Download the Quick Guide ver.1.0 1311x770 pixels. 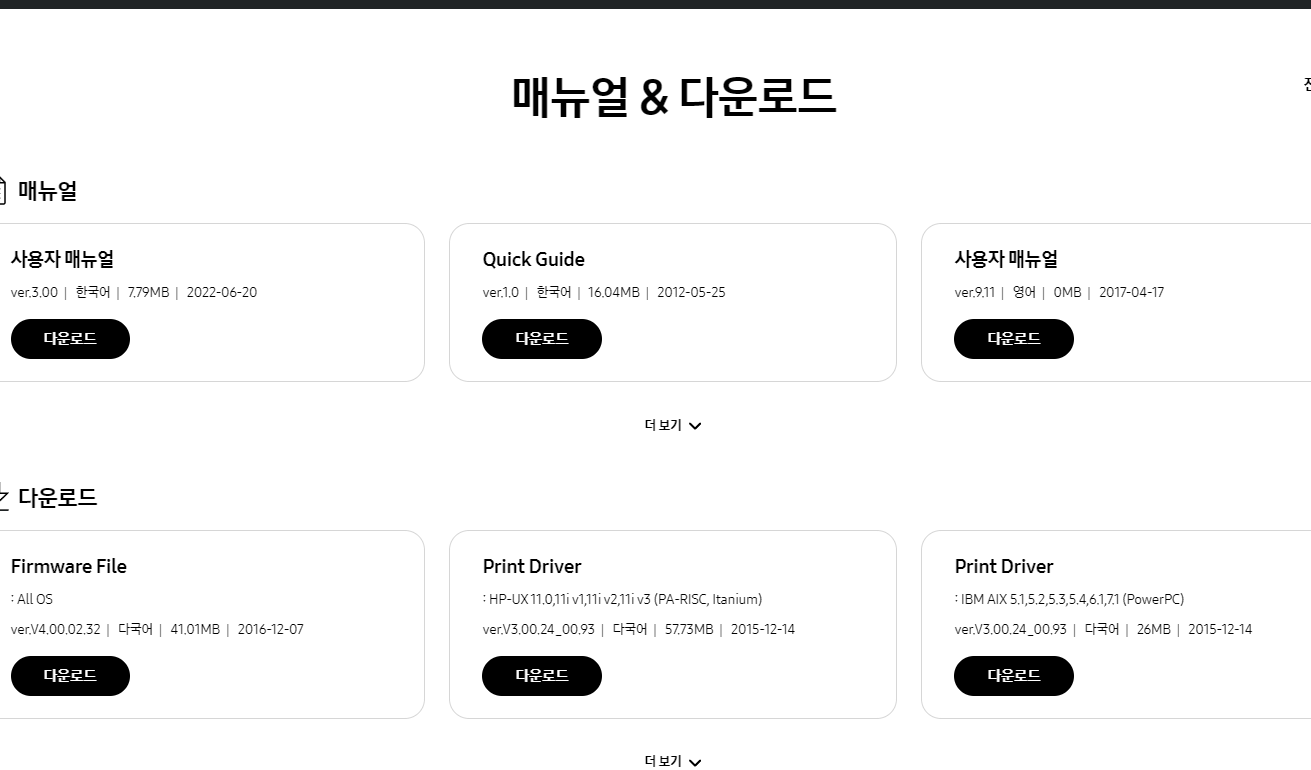tap(541, 338)
